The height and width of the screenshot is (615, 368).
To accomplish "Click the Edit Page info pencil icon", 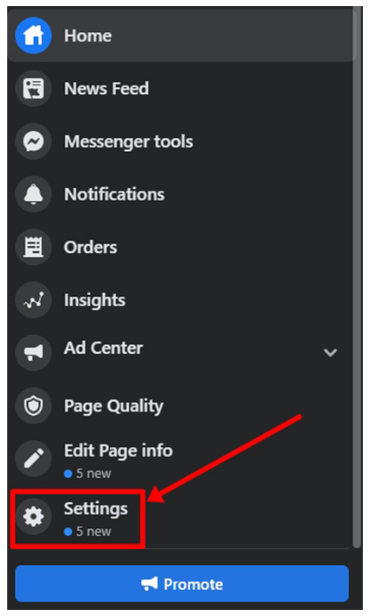I will pyautogui.click(x=33, y=459).
